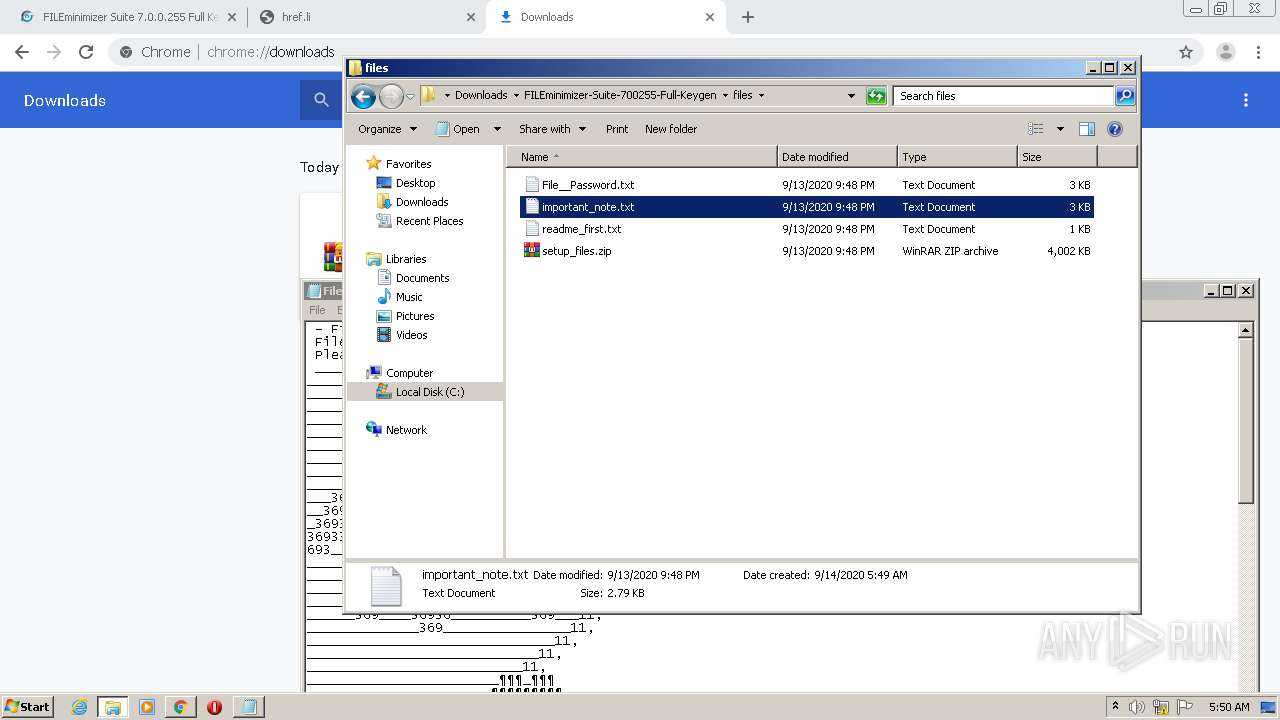Select Computer in the navigation pane

(x=400, y=373)
